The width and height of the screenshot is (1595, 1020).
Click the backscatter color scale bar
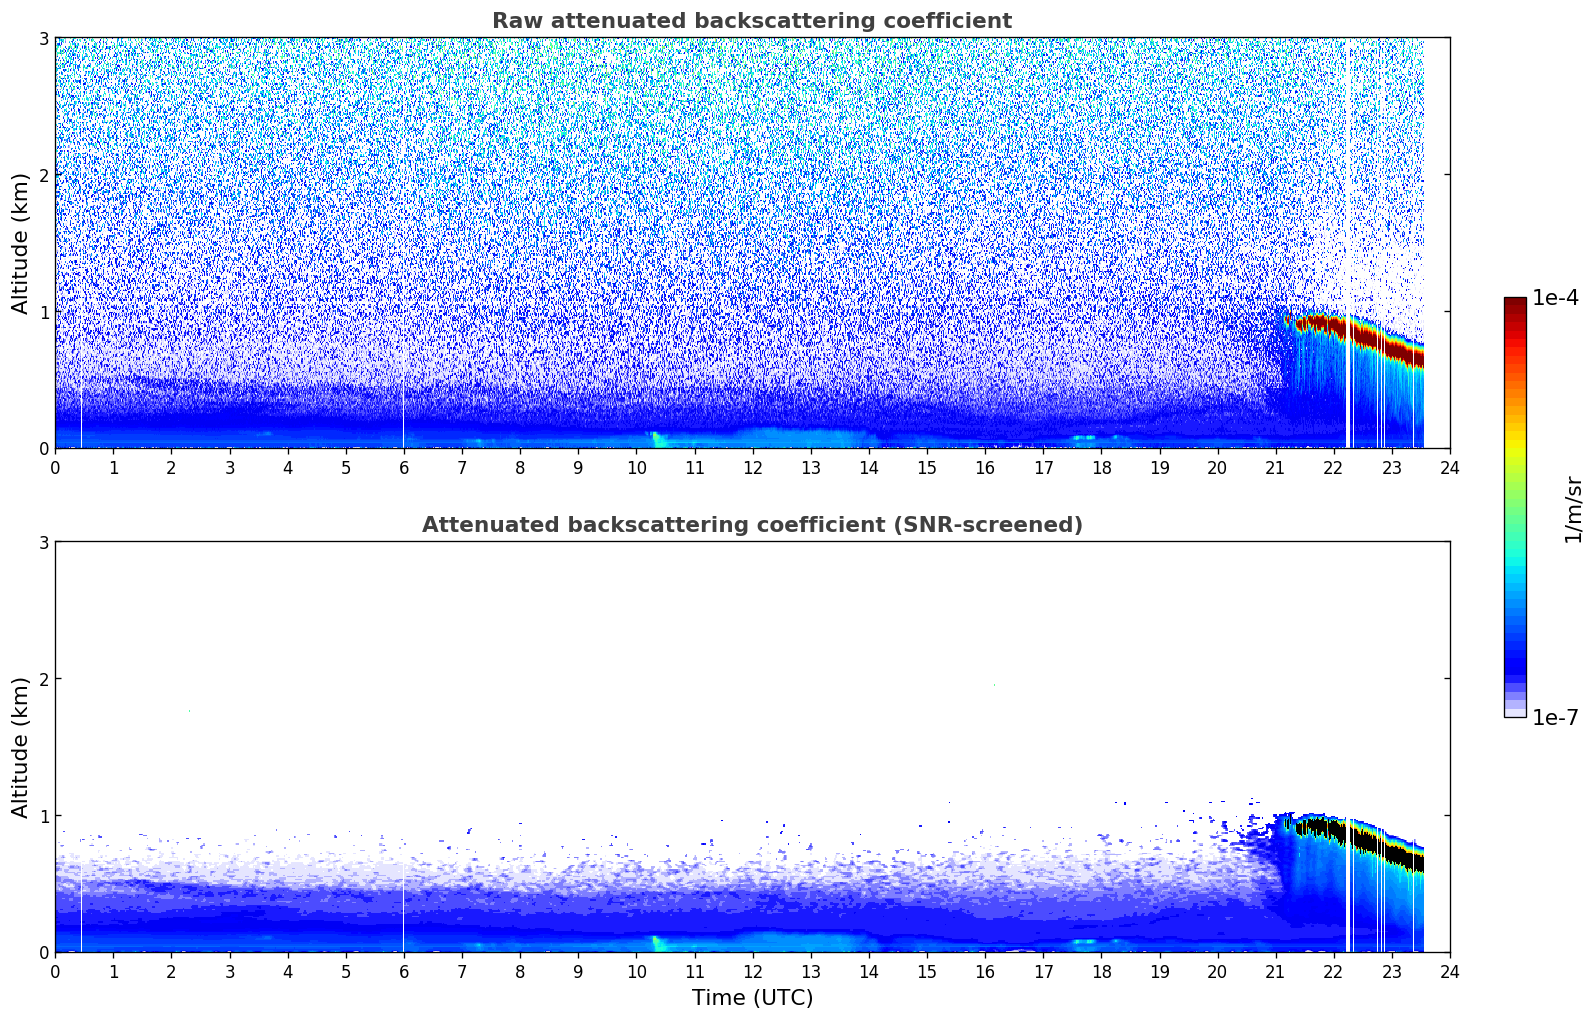click(x=1515, y=508)
